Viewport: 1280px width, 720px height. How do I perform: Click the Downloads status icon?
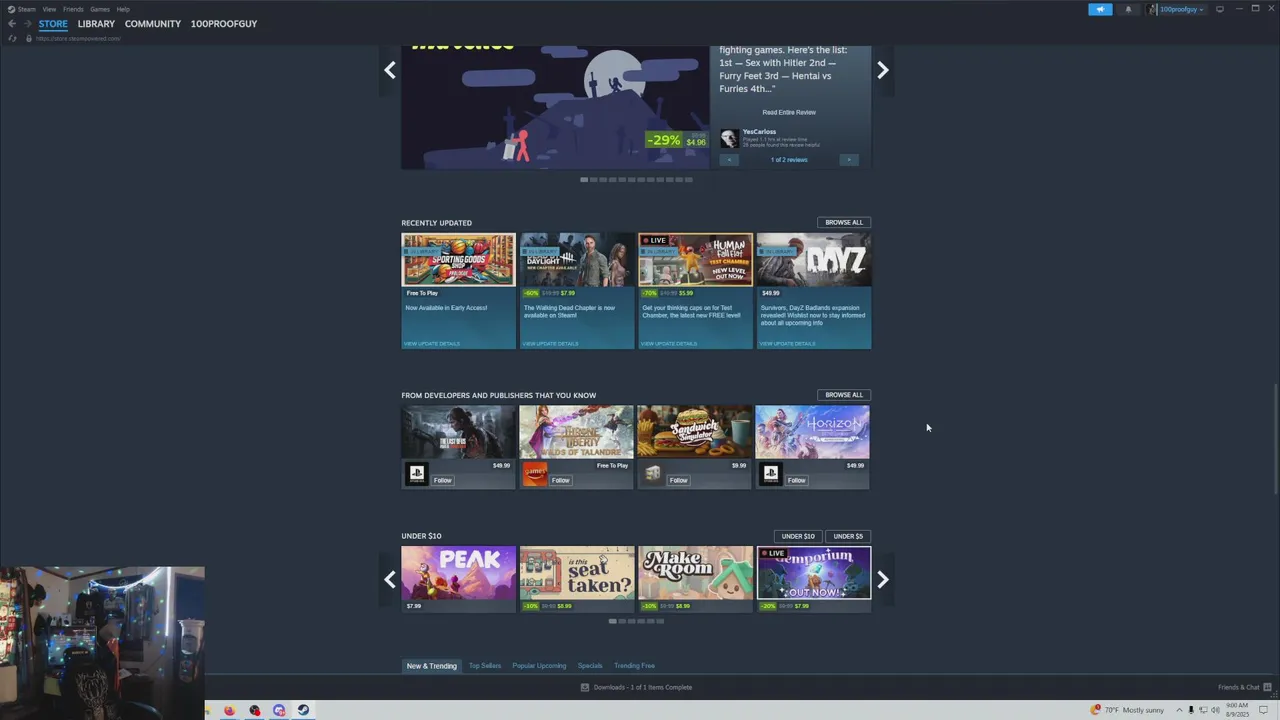tap(585, 687)
